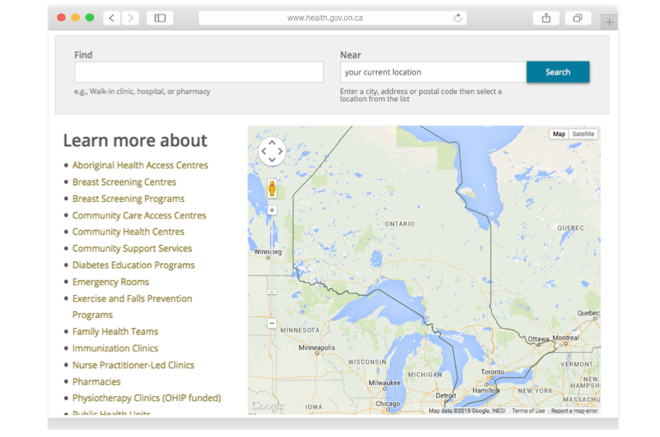Image resolution: width=660 pixels, height=437 pixels.
Task: Open Aboriginal Health Access Centres link
Action: click(140, 165)
